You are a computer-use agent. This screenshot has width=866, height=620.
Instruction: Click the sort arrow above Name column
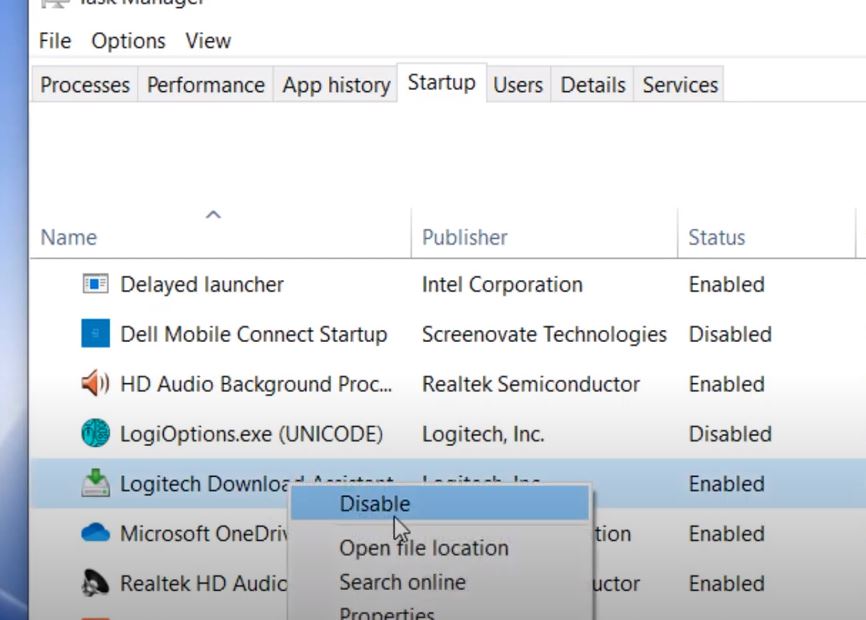pyautogui.click(x=213, y=215)
